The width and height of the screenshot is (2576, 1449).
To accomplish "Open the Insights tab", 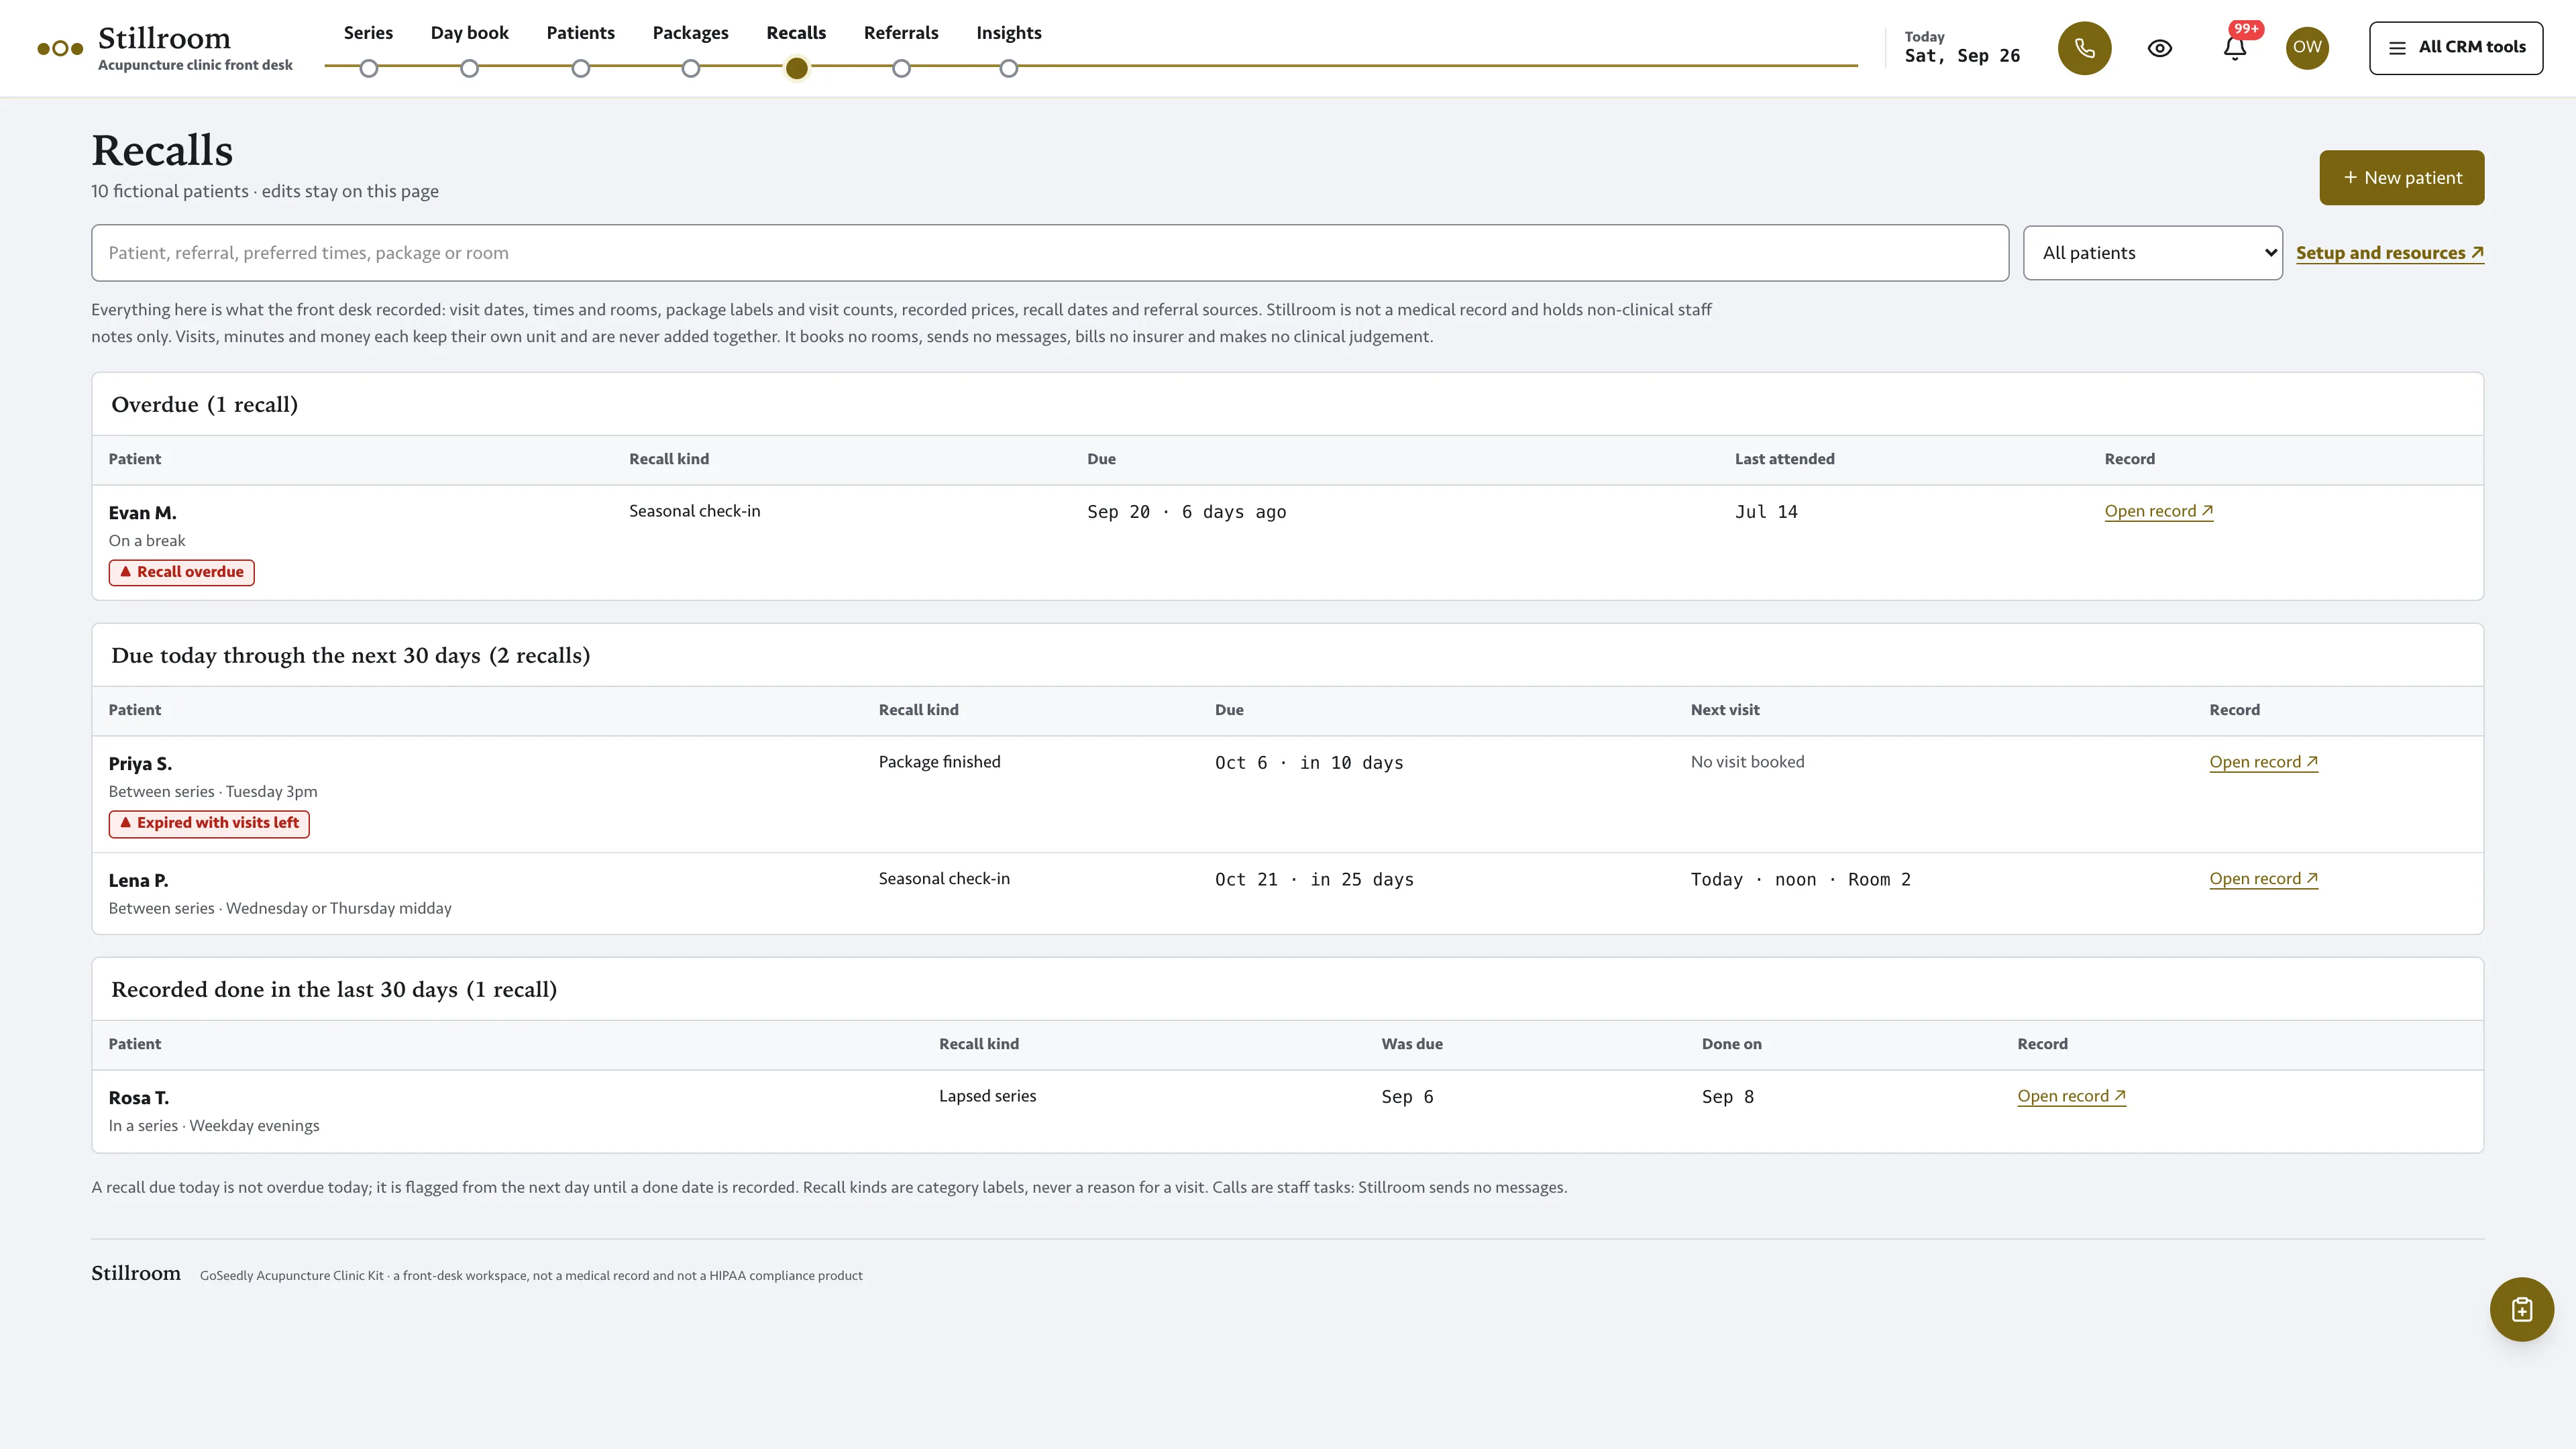I will tap(1008, 33).
